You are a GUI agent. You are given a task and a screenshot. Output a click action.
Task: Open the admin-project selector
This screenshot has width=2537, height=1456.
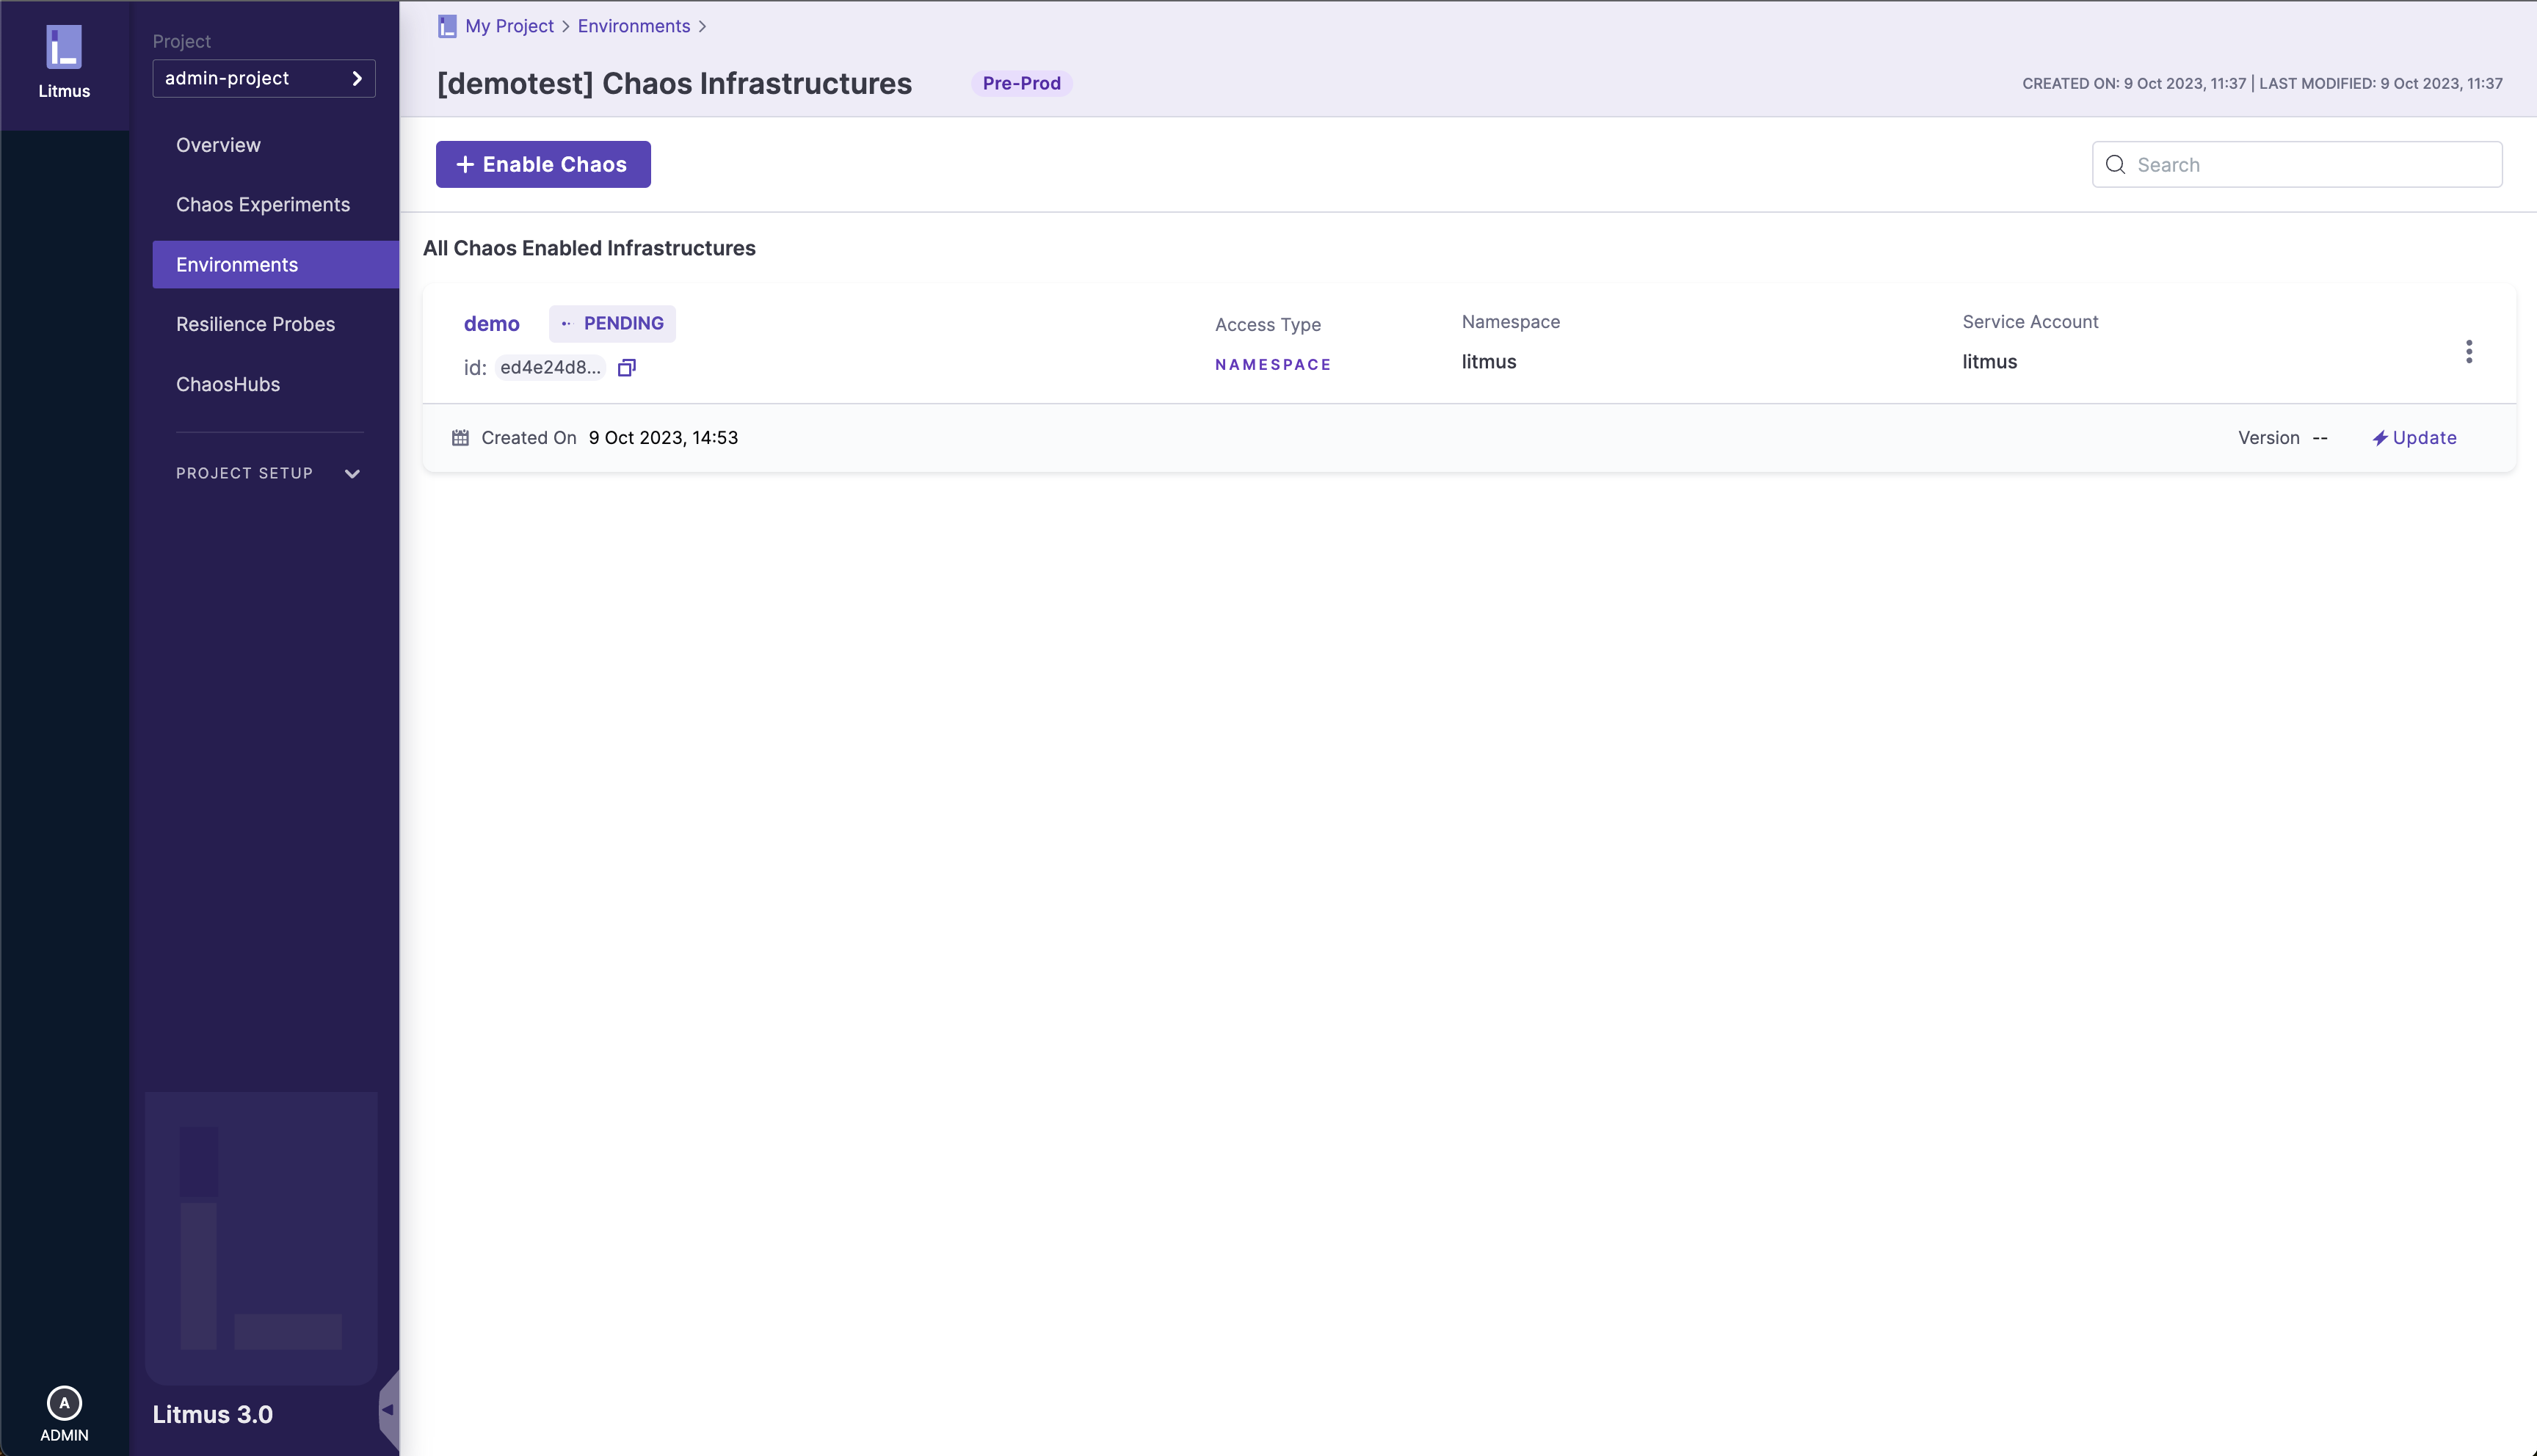[264, 78]
